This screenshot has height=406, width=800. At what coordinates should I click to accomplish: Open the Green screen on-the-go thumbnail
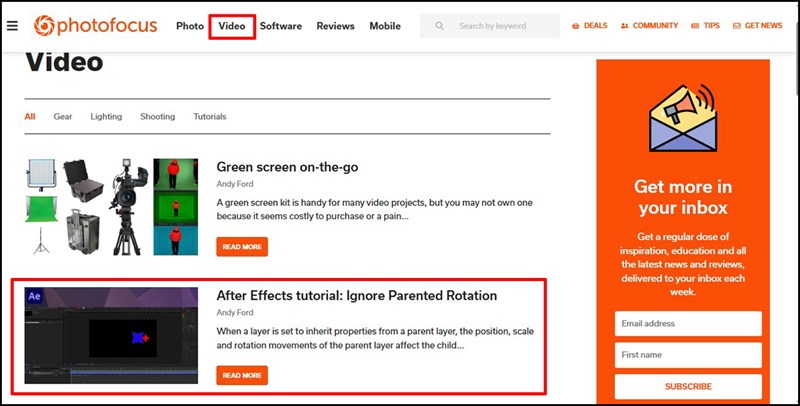[x=111, y=207]
